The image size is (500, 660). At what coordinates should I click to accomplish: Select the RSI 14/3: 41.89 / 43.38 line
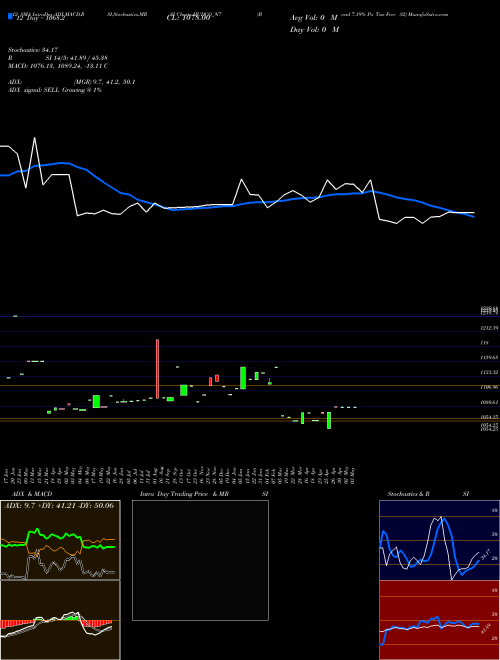coord(57,58)
